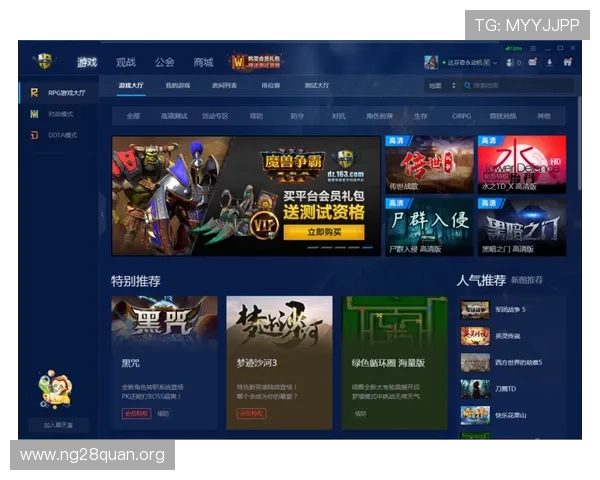Open the 商城 top menu

(203, 62)
